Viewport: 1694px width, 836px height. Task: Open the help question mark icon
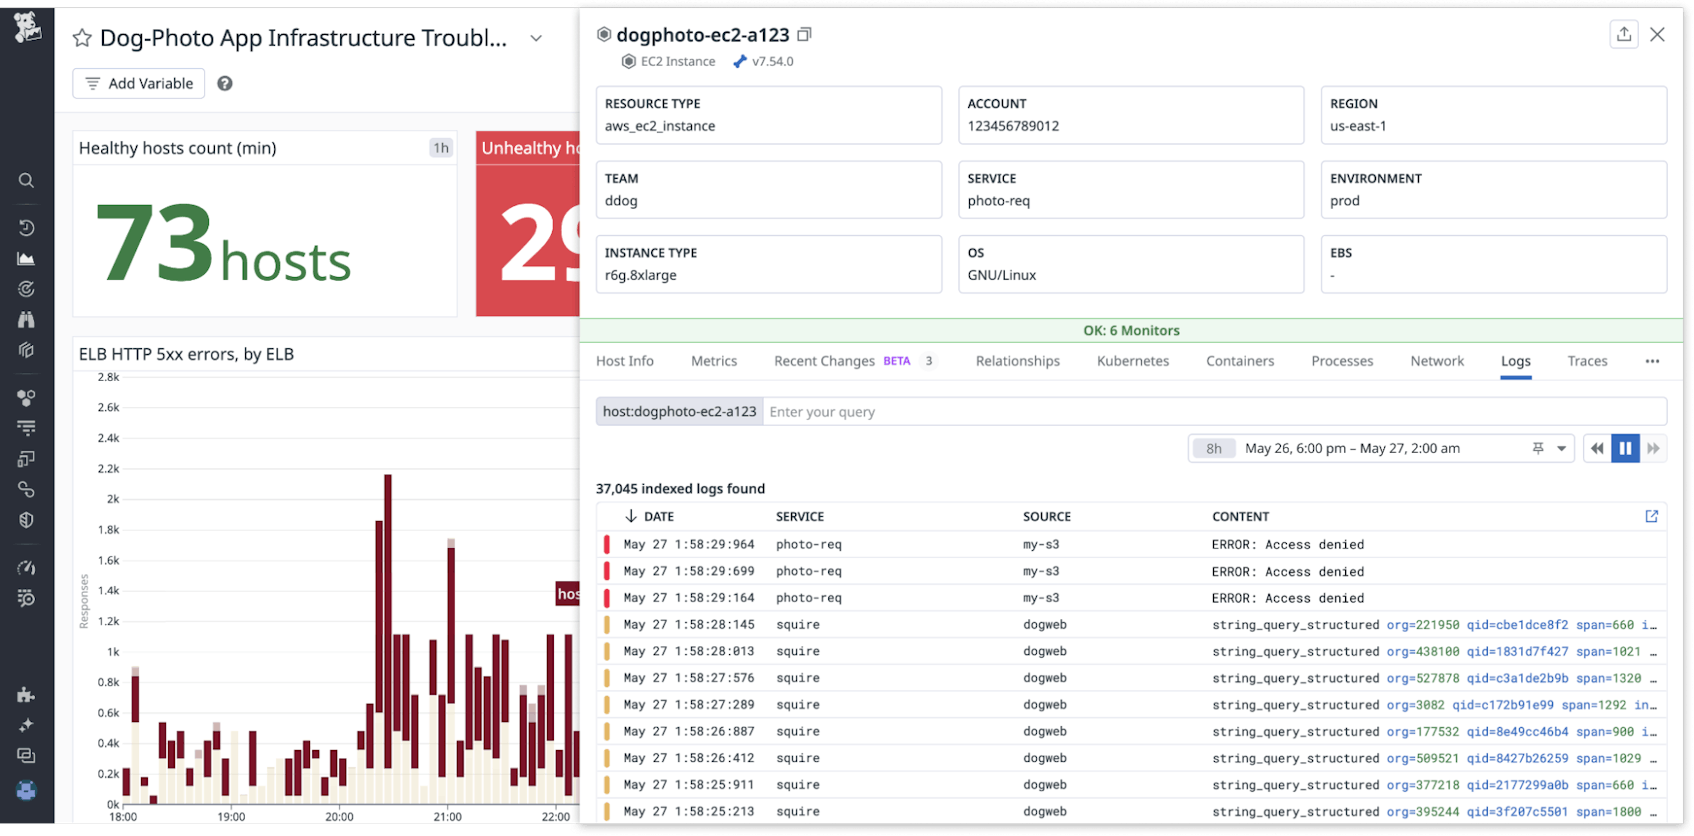pos(225,84)
